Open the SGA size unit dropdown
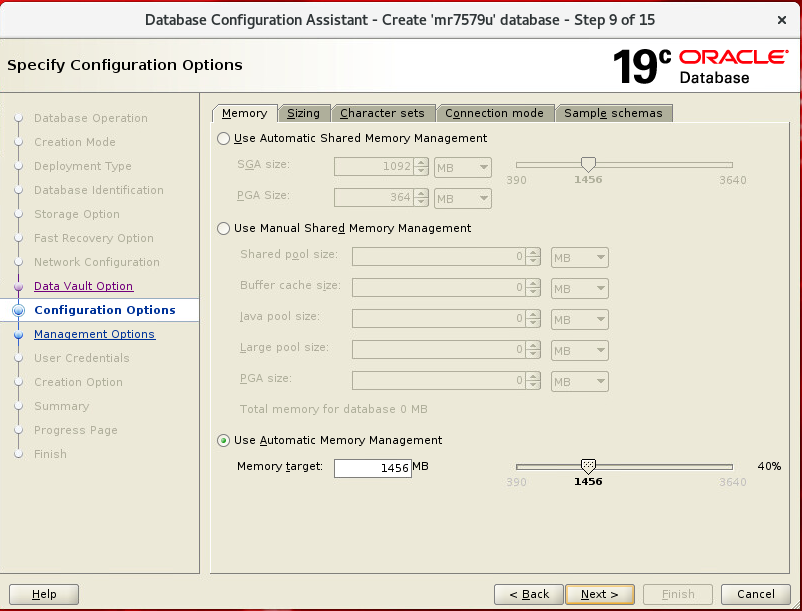Image resolution: width=802 pixels, height=611 pixels. (x=463, y=168)
